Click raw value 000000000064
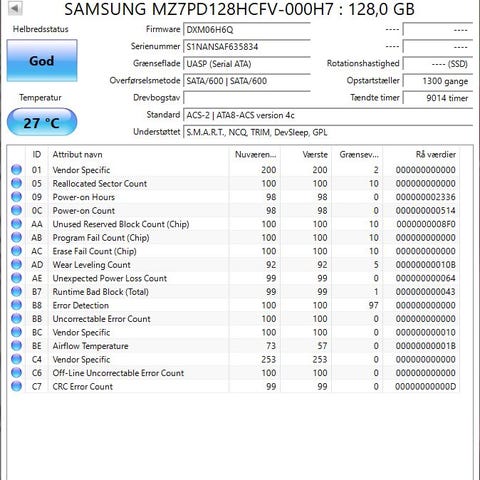This screenshot has height=480, width=480. 425,278
